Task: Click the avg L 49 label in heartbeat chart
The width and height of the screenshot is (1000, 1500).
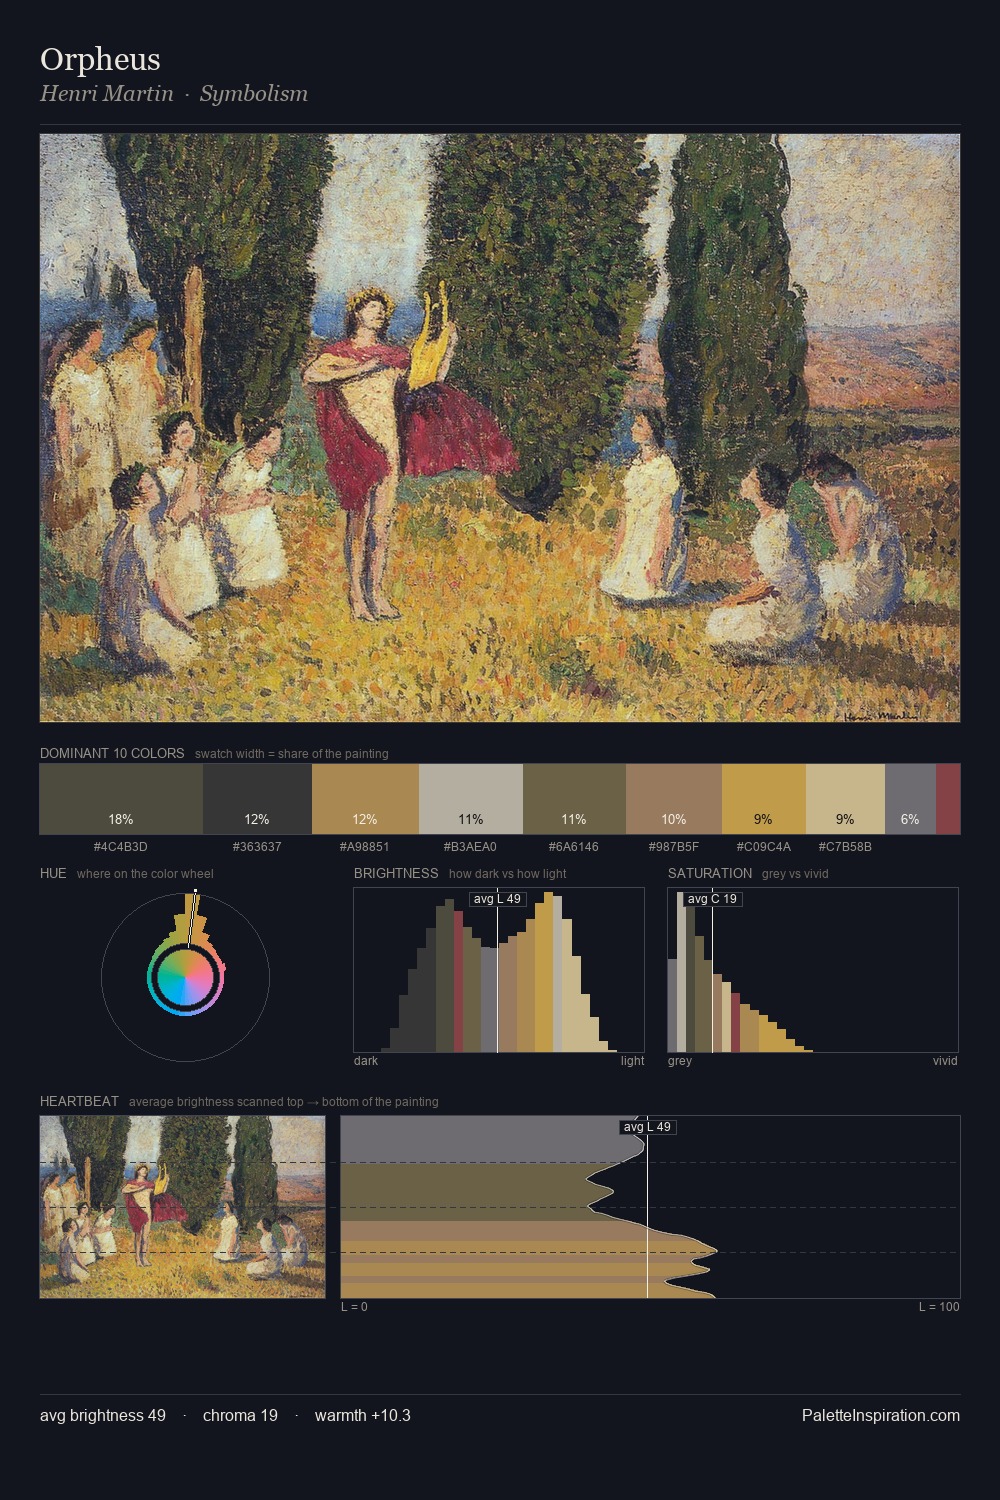Action: tap(647, 1127)
